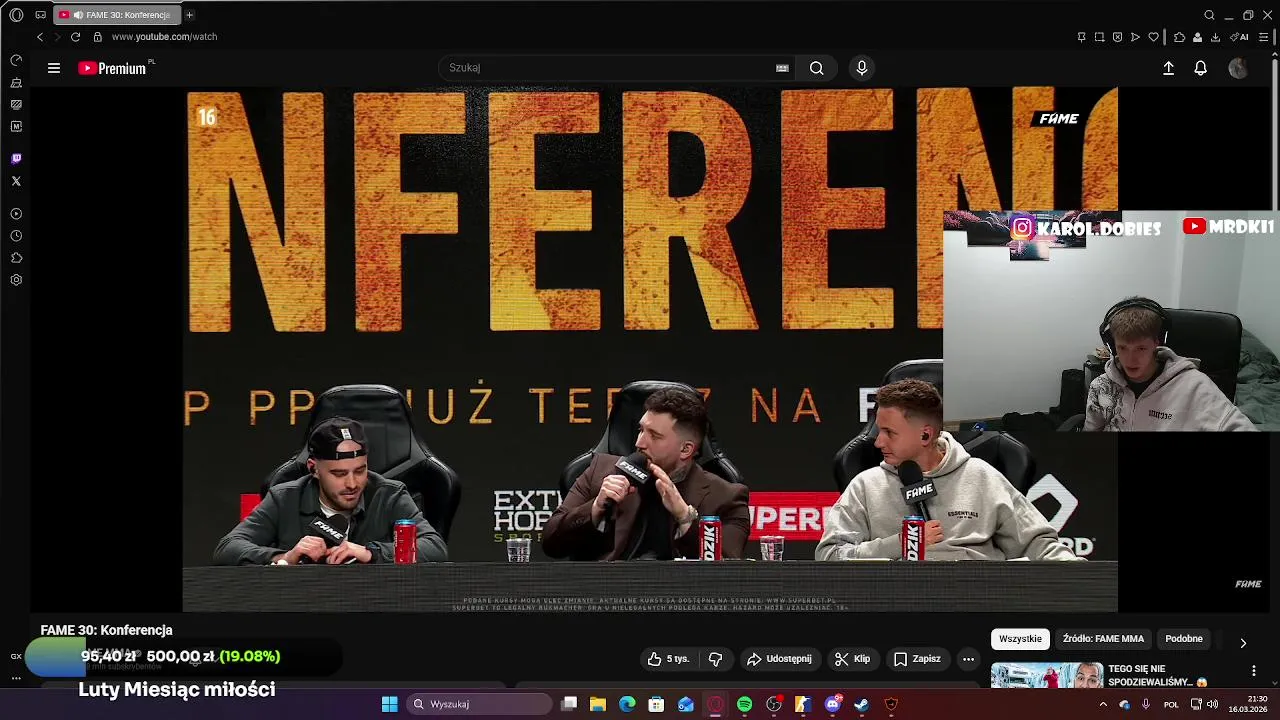Switch to the FAME 30: Konferencja browser tab
The image size is (1280, 720).
pos(117,15)
